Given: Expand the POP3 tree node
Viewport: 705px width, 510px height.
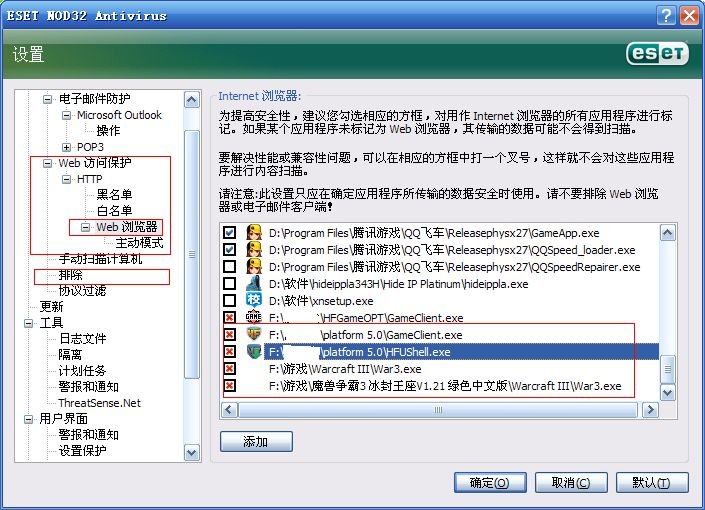Looking at the screenshot, I should [66, 147].
